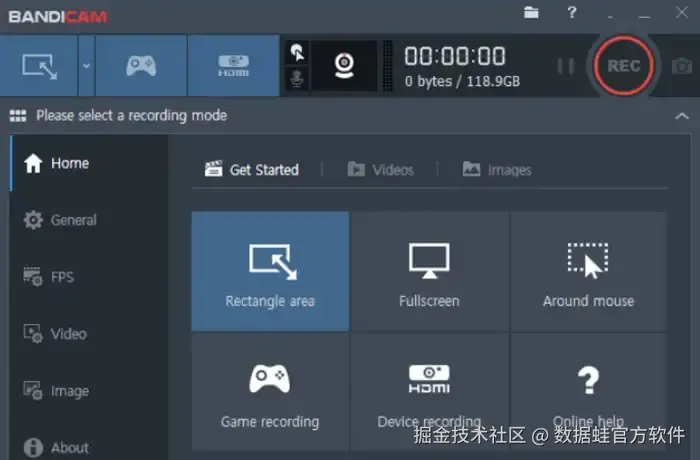The image size is (700, 460).
Task: Choose the Fullscreen recording tile
Action: (x=429, y=272)
